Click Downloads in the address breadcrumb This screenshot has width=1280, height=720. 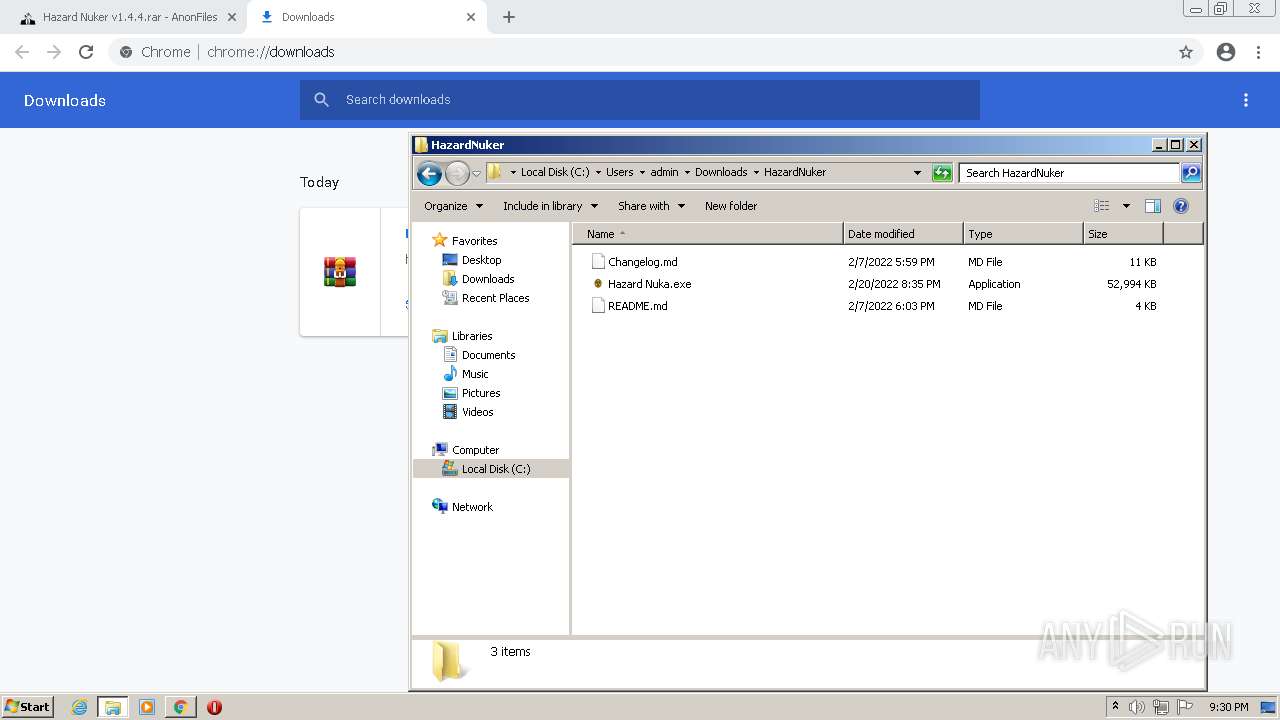click(721, 172)
